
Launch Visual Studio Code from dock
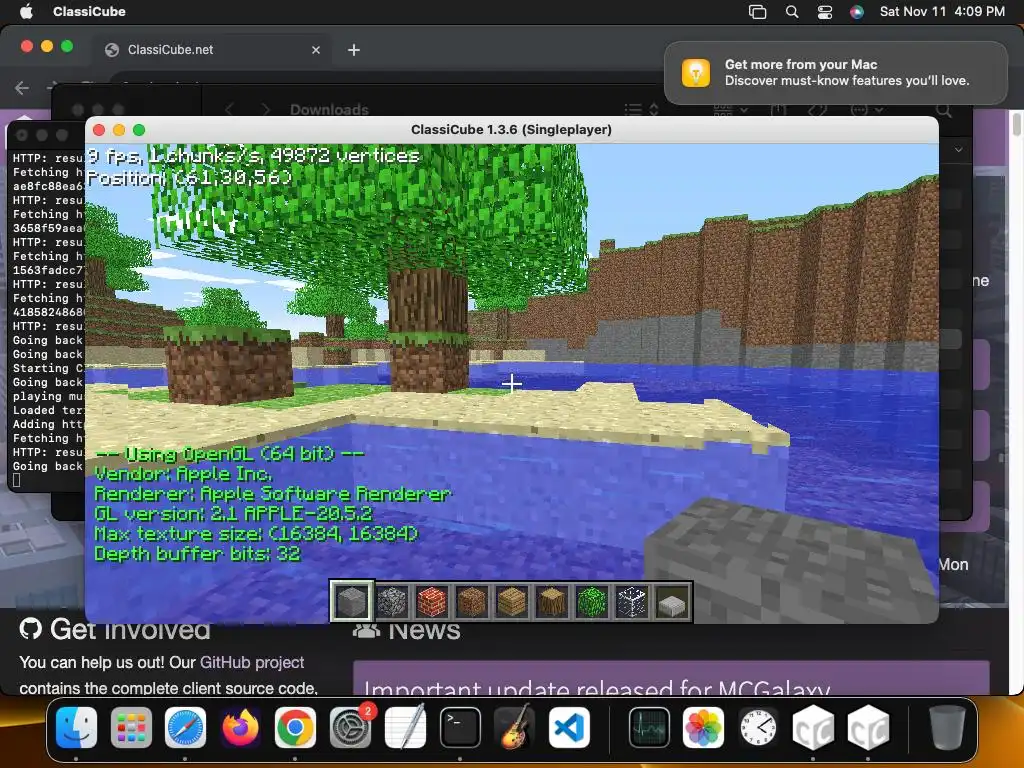(569, 727)
